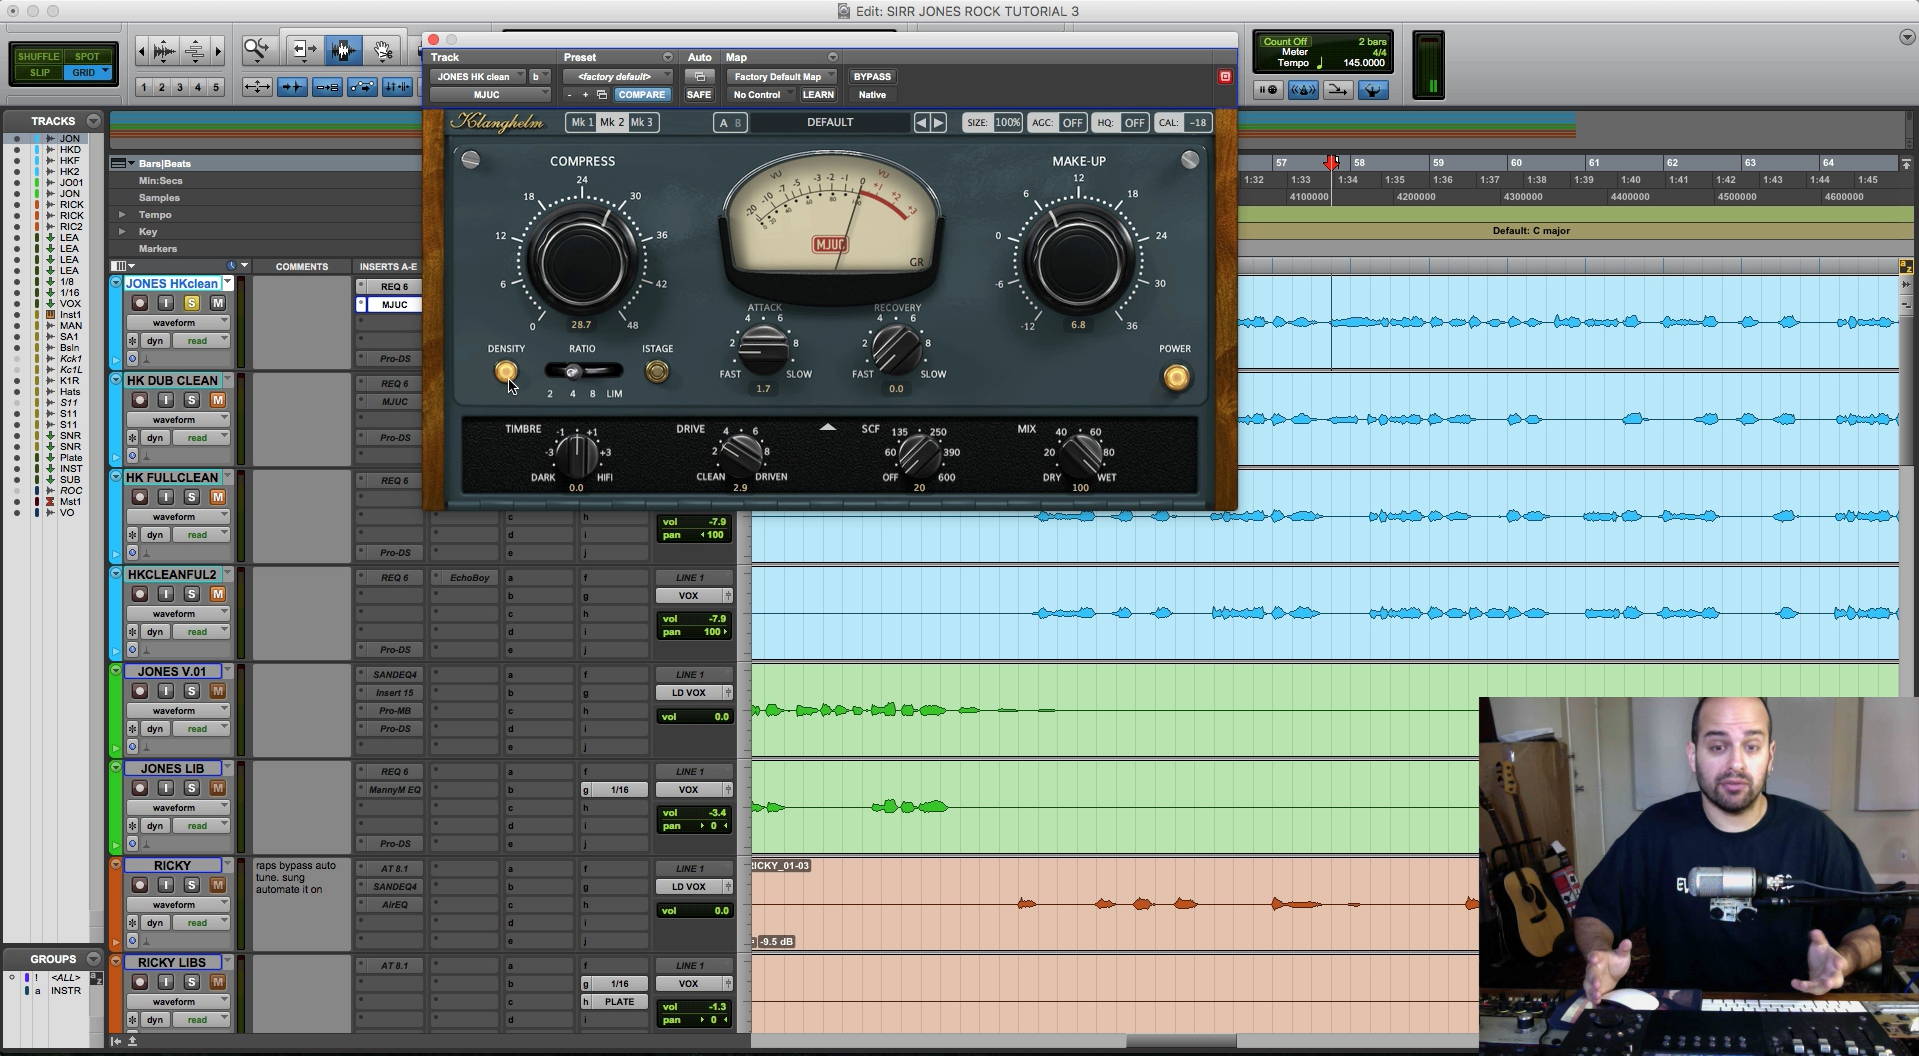The width and height of the screenshot is (1919, 1056).
Task: Click the red target icon in plugin header
Action: 1225,76
